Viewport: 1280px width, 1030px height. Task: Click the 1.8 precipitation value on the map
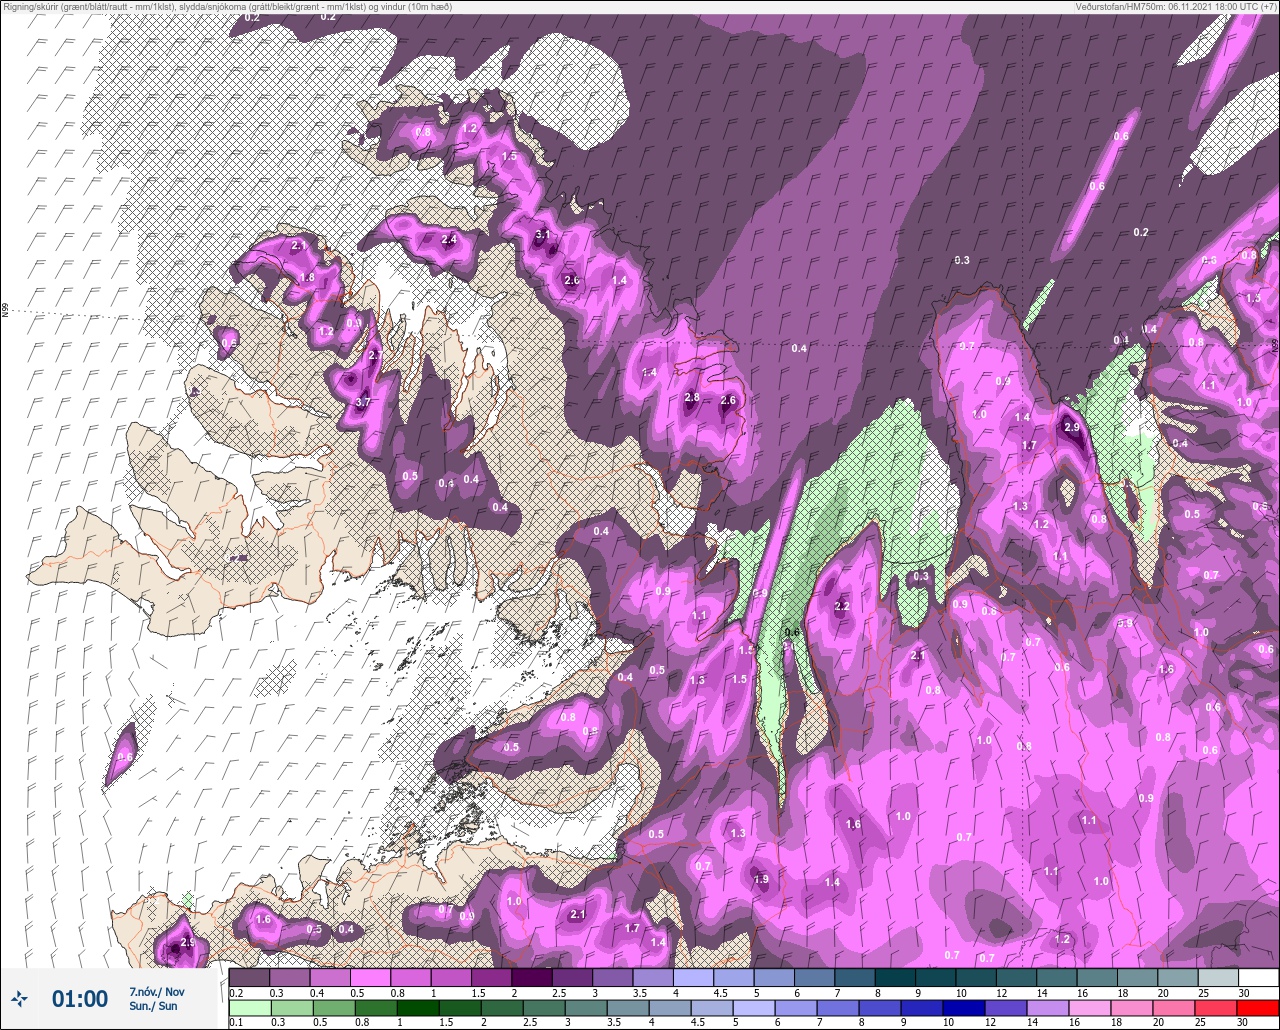point(308,277)
